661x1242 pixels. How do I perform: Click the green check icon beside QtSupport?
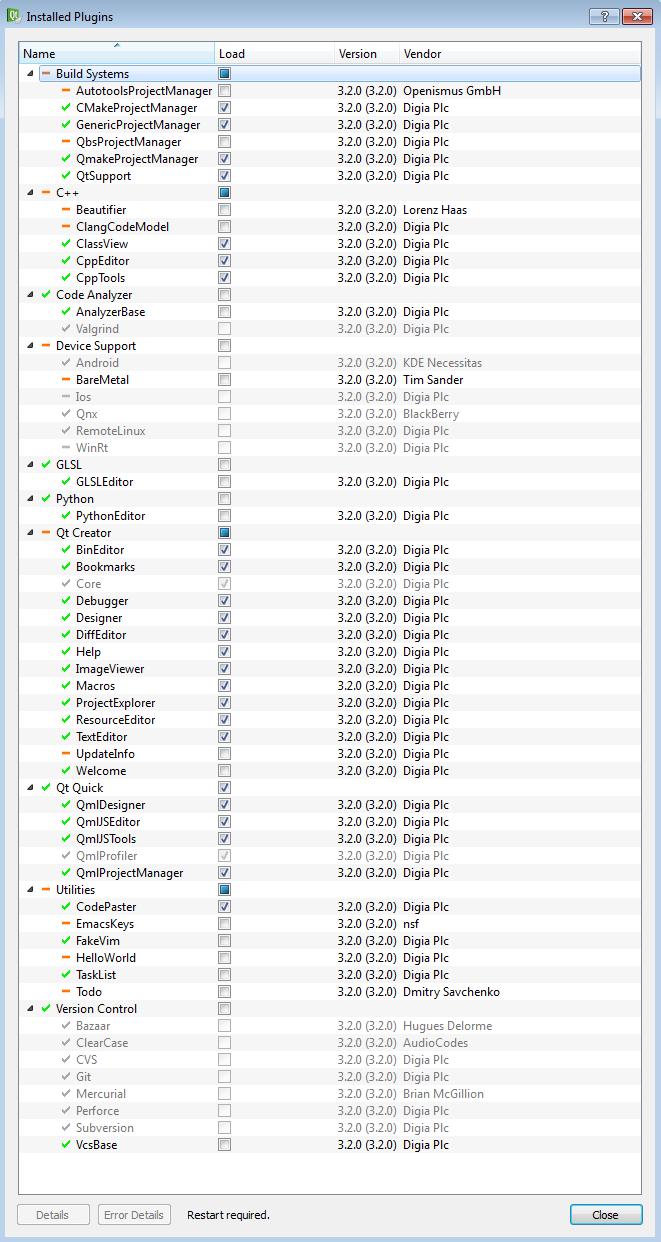click(x=66, y=176)
